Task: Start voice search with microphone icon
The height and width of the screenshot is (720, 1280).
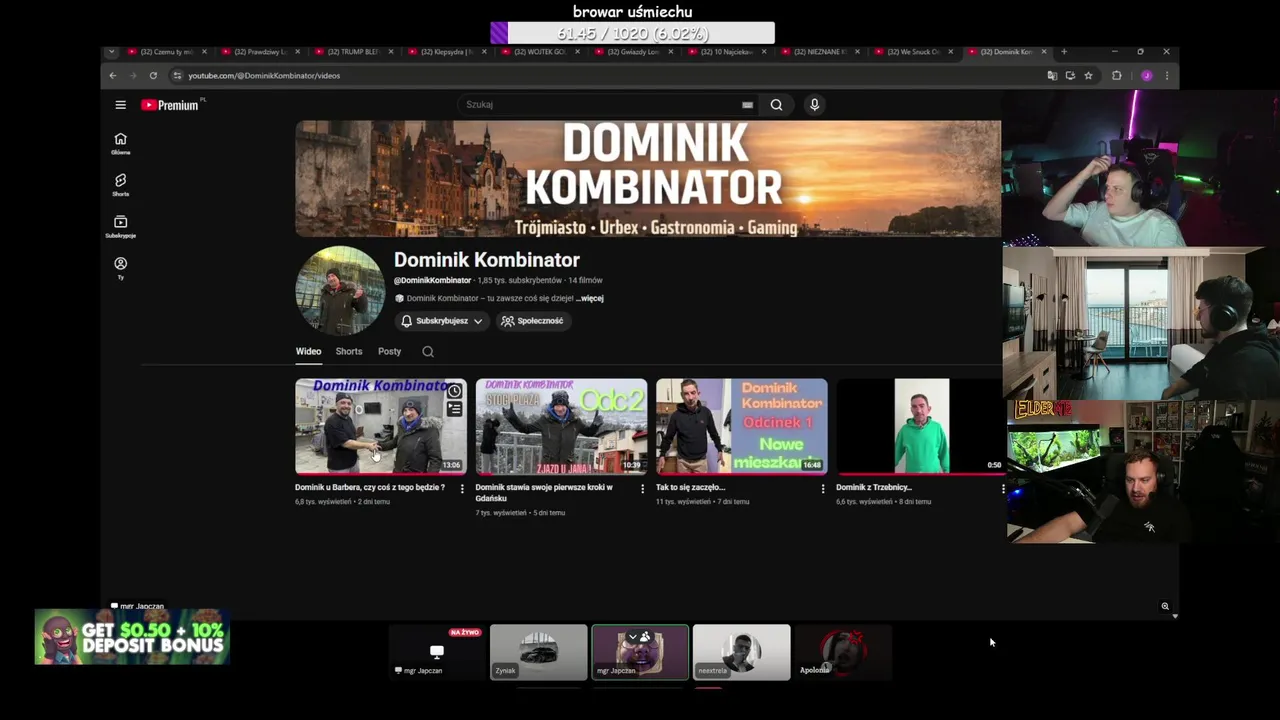Action: click(814, 105)
